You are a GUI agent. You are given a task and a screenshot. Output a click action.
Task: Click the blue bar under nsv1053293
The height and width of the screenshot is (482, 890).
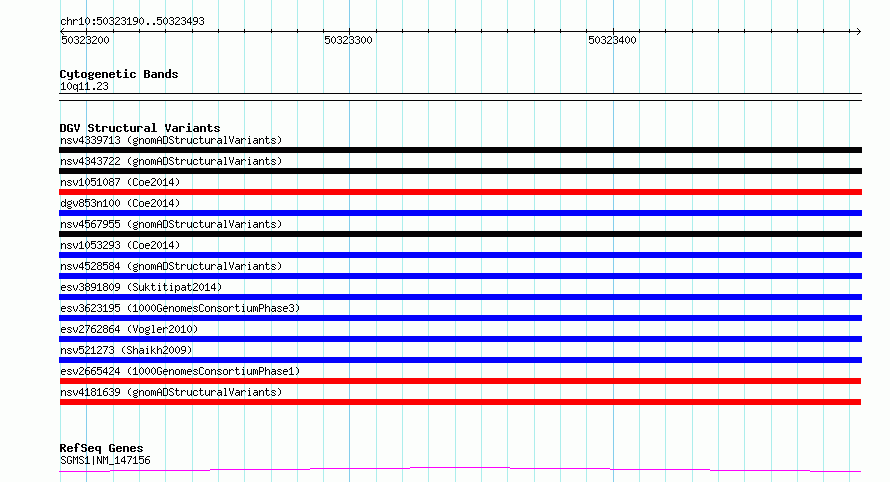[x=460, y=255]
